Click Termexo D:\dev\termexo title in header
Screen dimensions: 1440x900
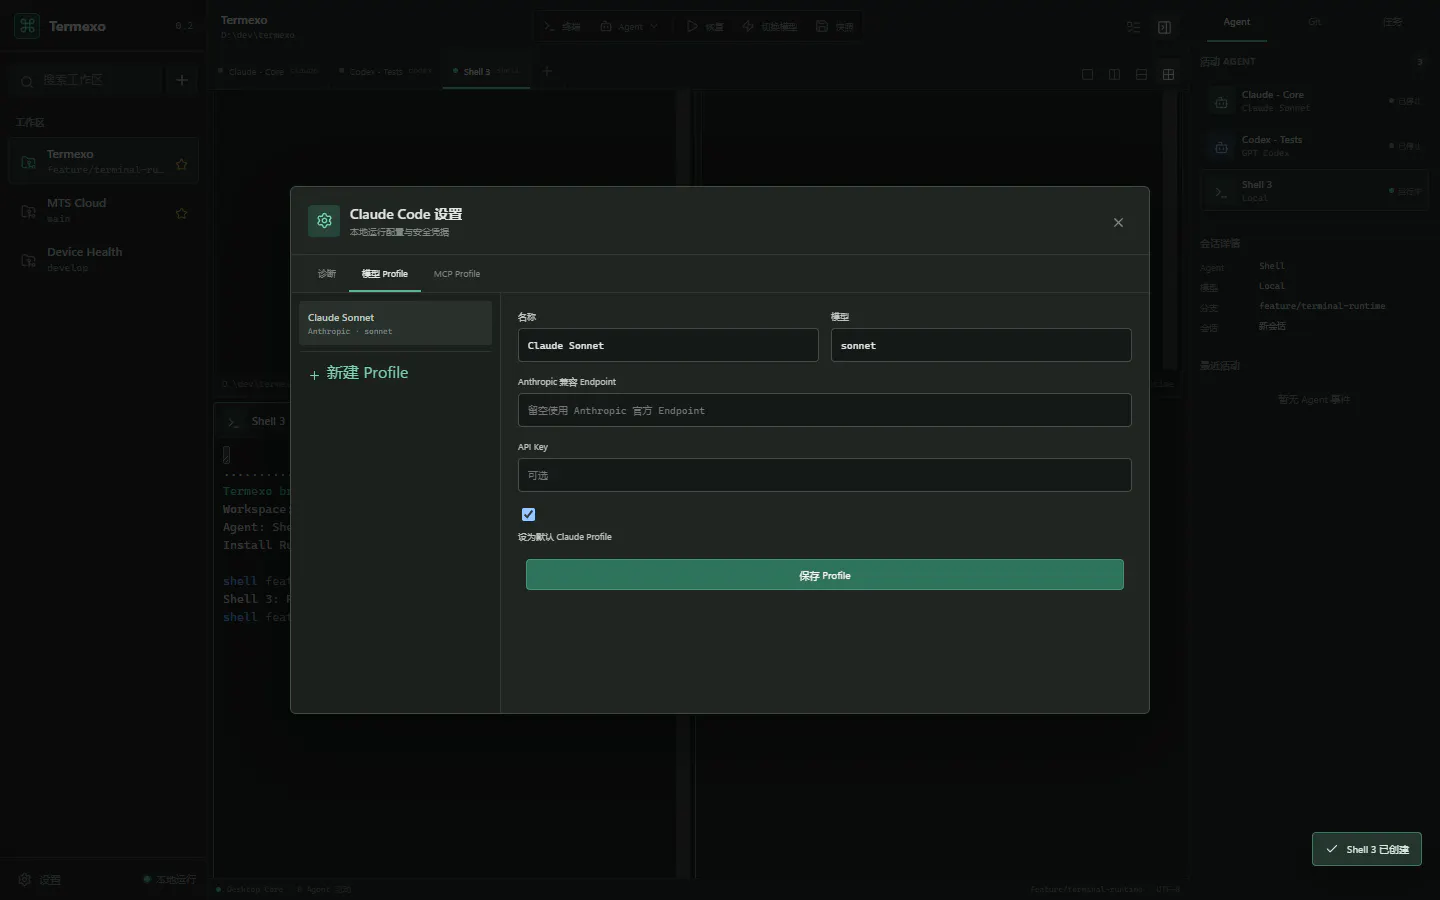[x=258, y=27]
